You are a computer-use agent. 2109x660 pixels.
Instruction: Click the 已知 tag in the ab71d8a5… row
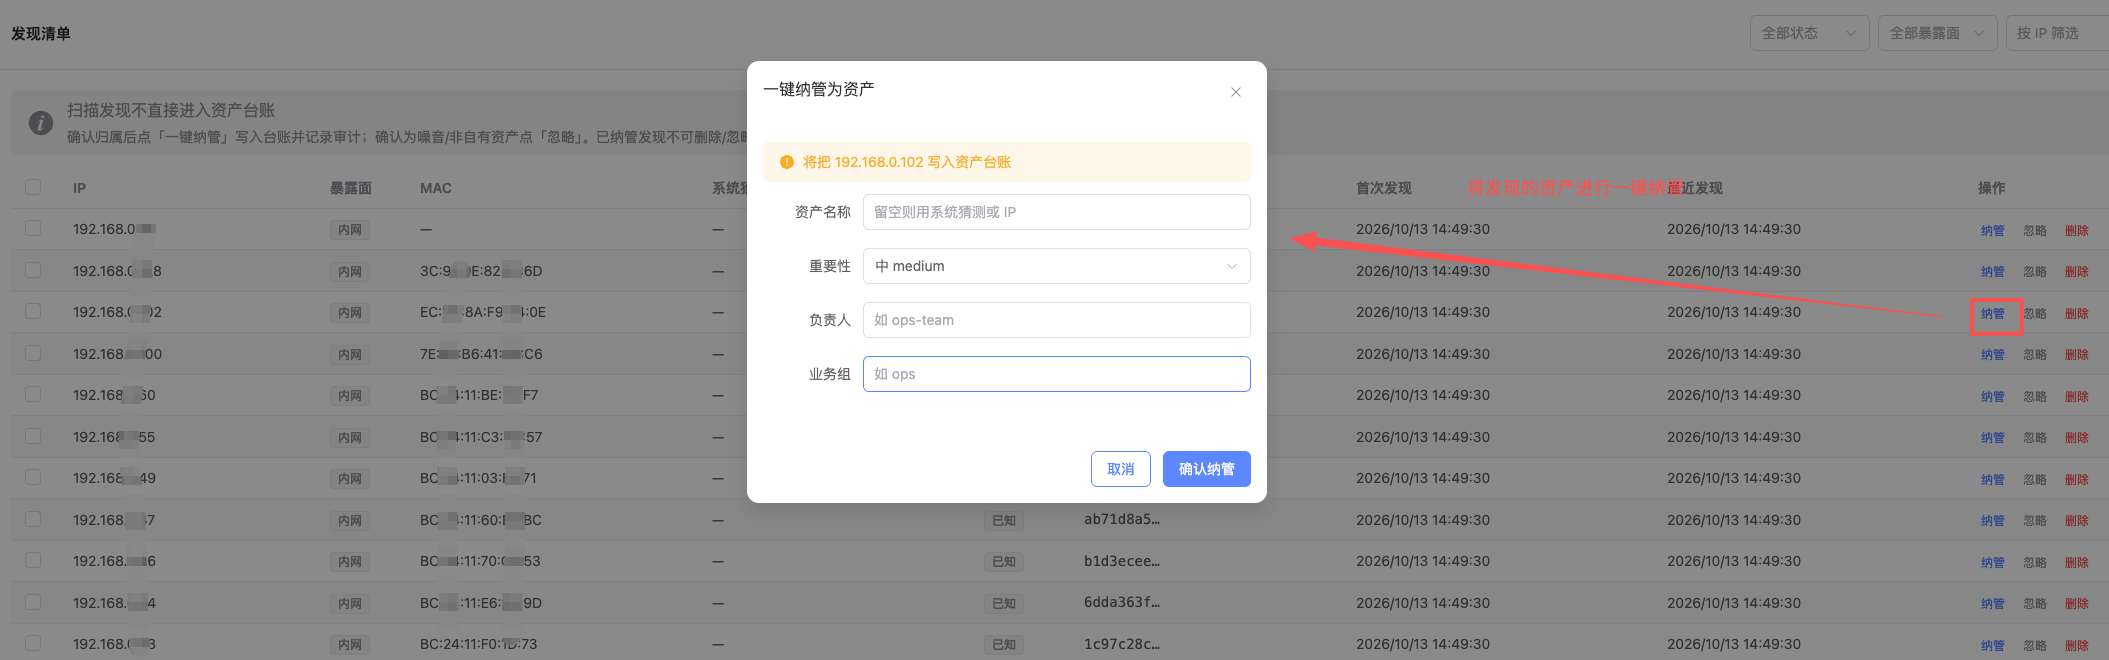[x=1003, y=520]
